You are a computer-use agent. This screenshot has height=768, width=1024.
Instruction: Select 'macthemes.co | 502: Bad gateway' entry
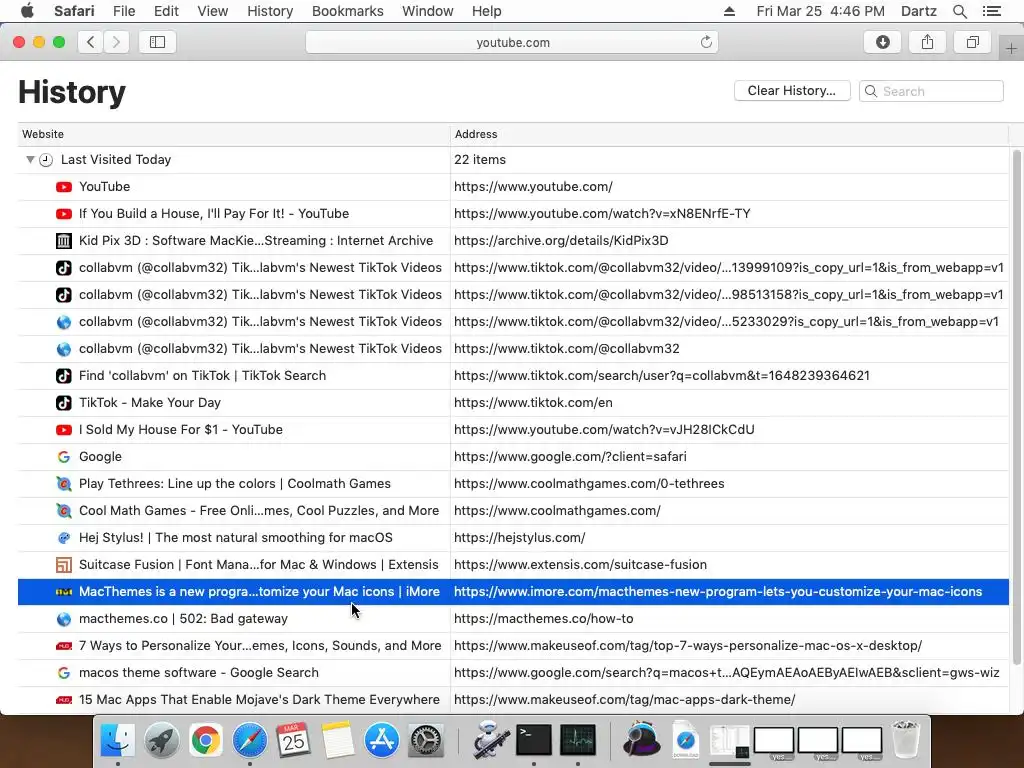513,618
